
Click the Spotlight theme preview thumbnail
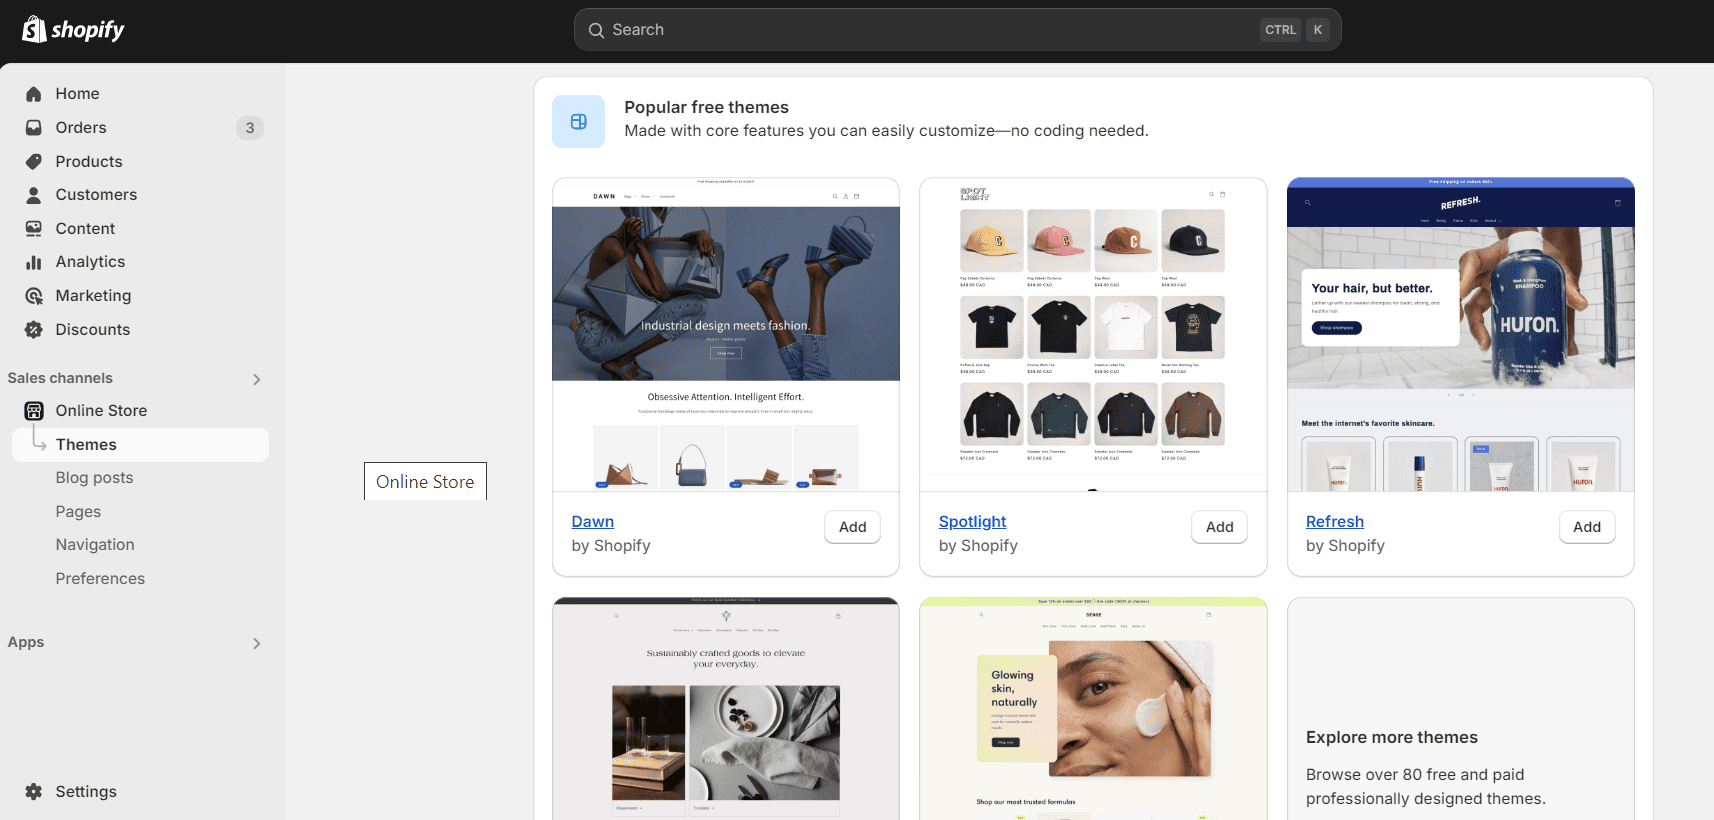click(1093, 335)
